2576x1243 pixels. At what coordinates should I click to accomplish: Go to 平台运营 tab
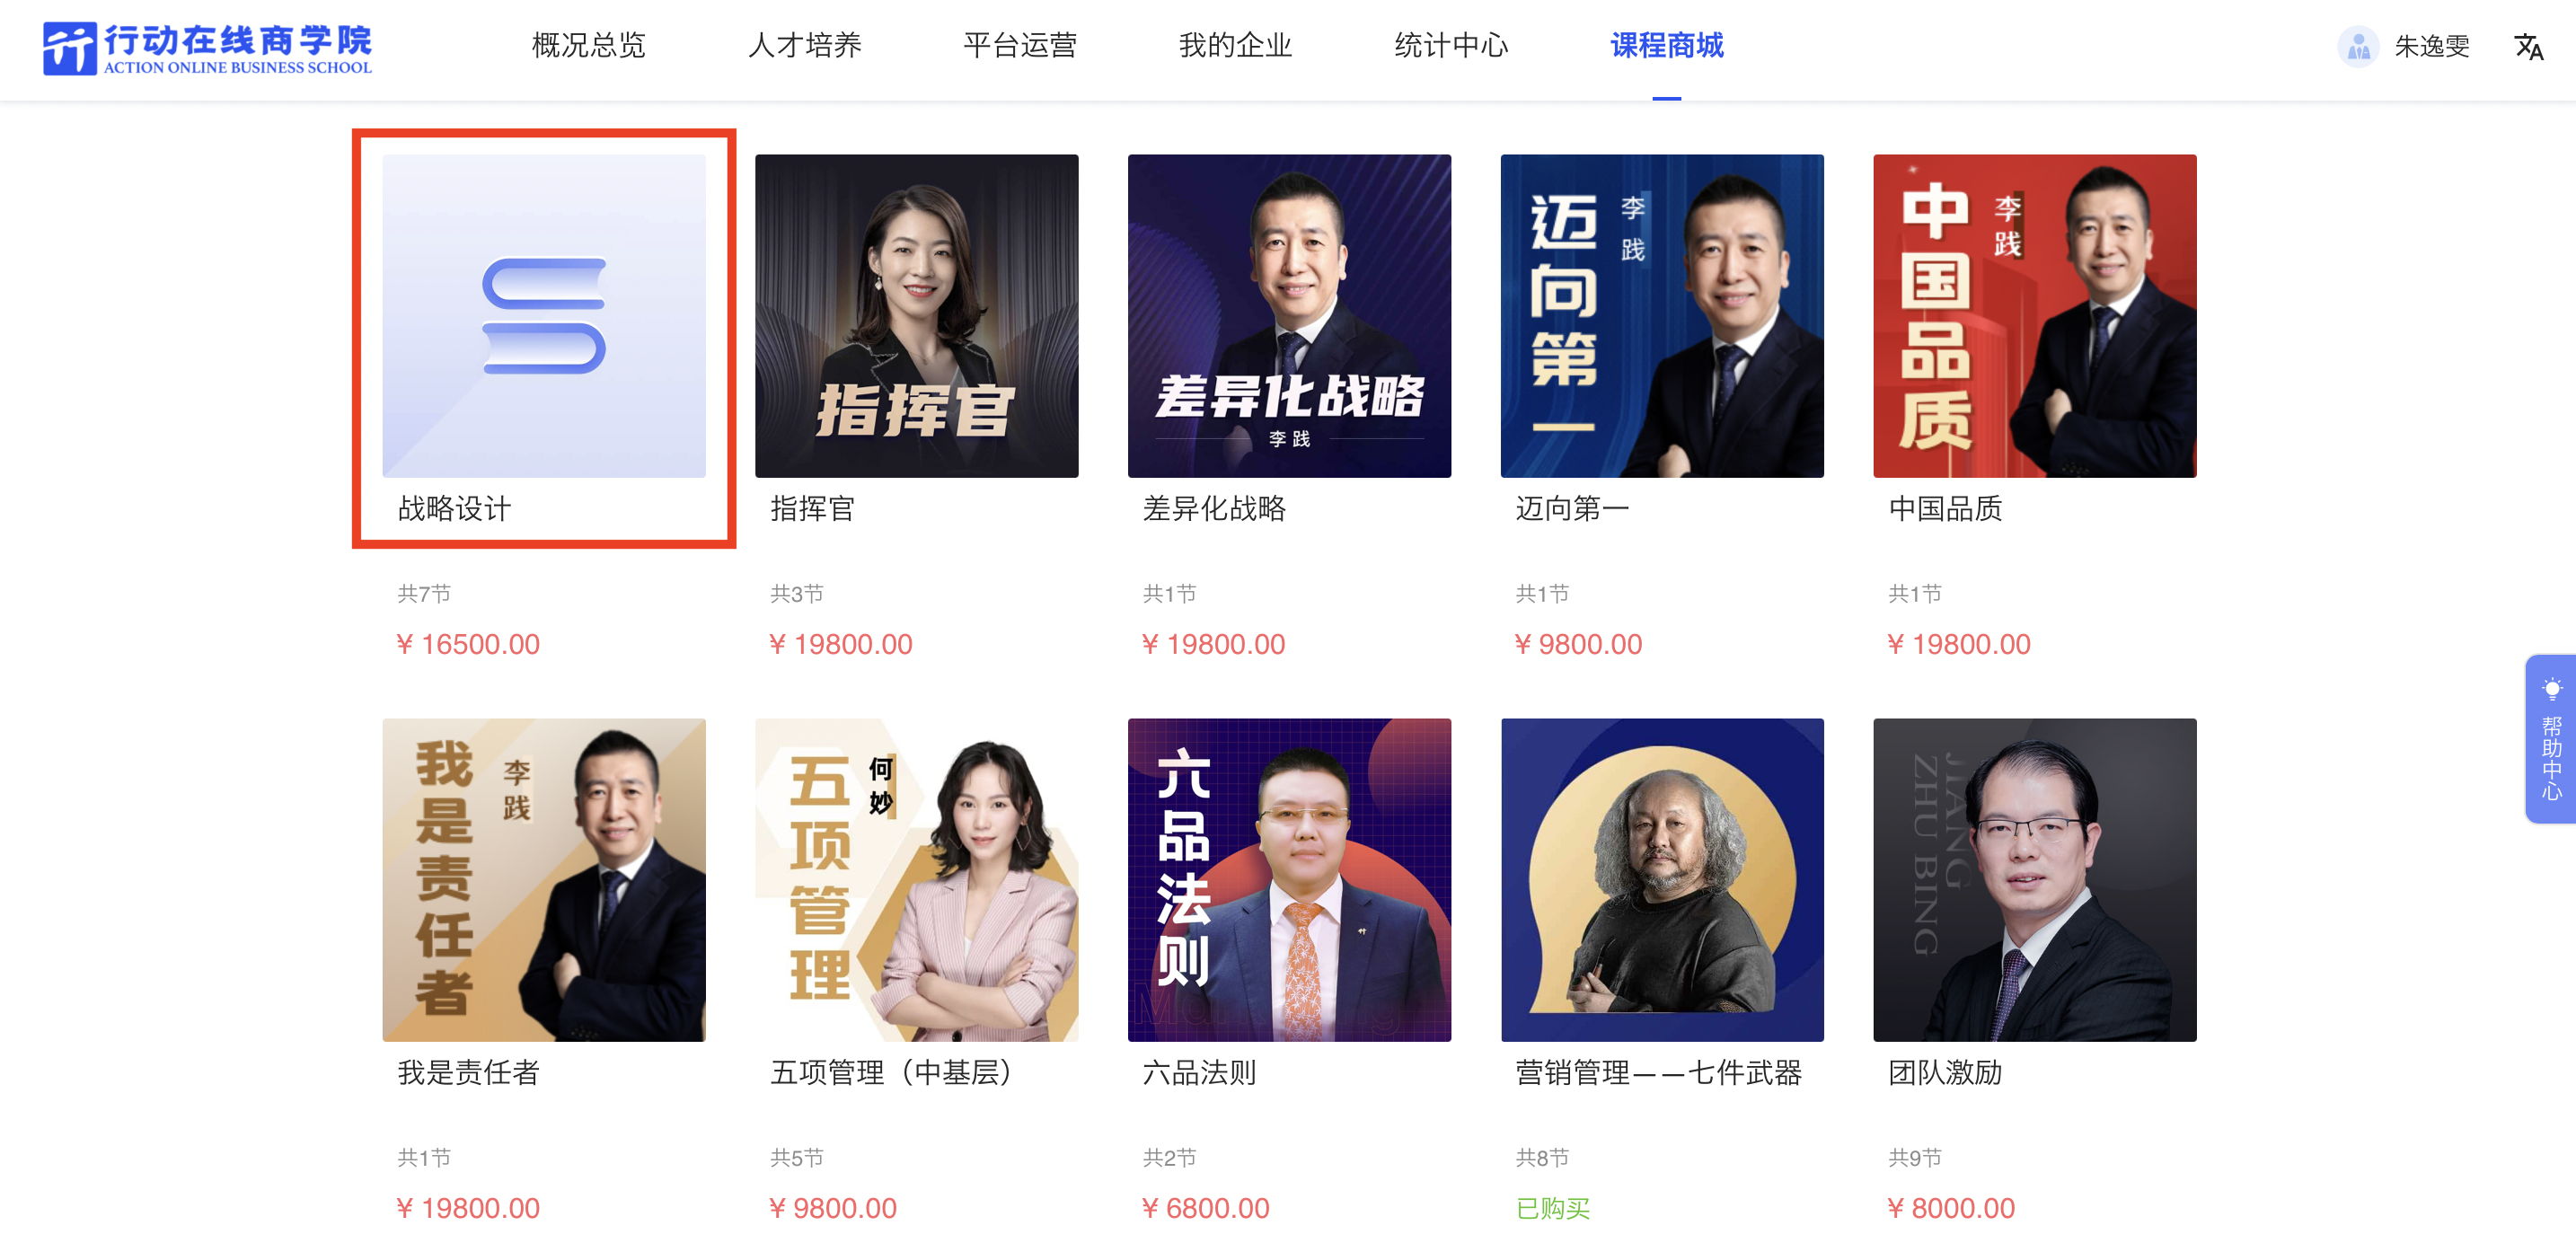pos(1020,46)
